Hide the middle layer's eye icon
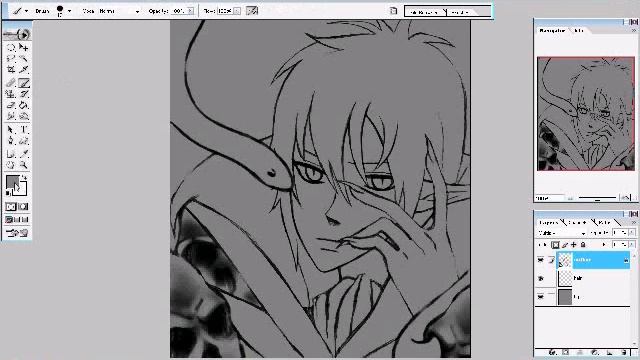This screenshot has width=640, height=360. click(x=541, y=278)
